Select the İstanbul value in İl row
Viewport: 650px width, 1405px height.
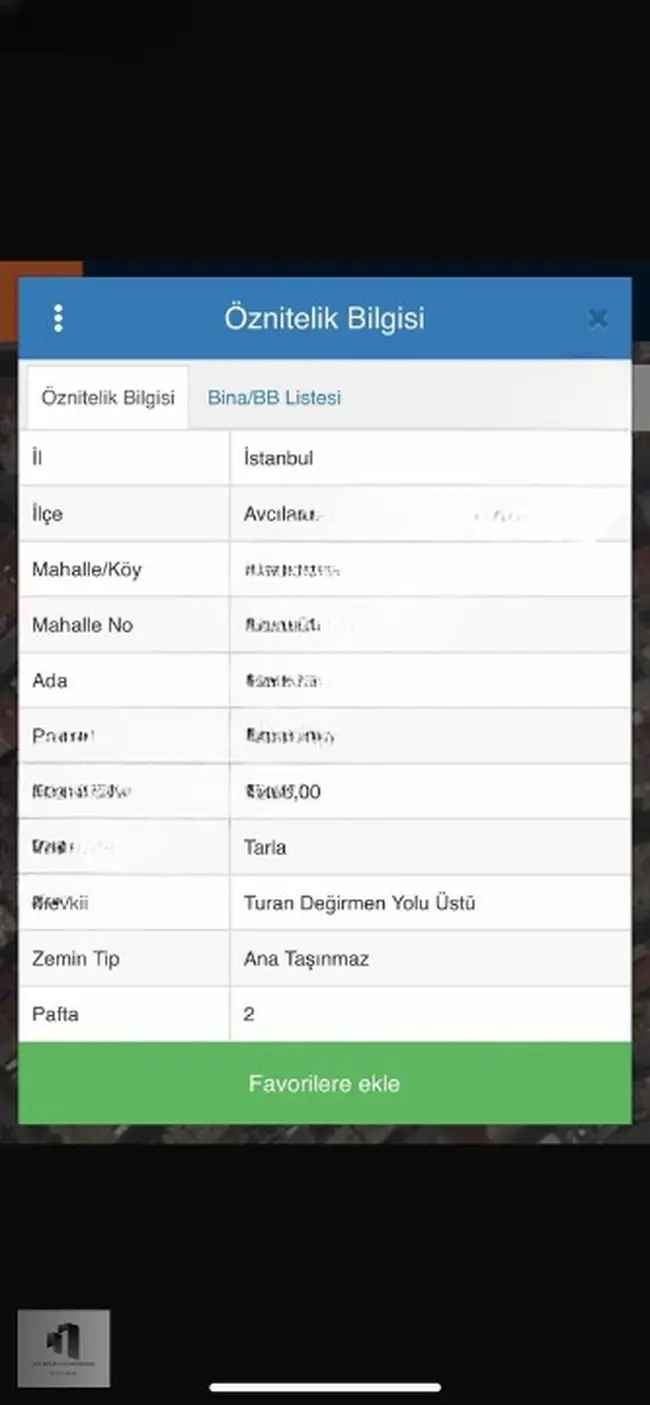[x=278, y=458]
